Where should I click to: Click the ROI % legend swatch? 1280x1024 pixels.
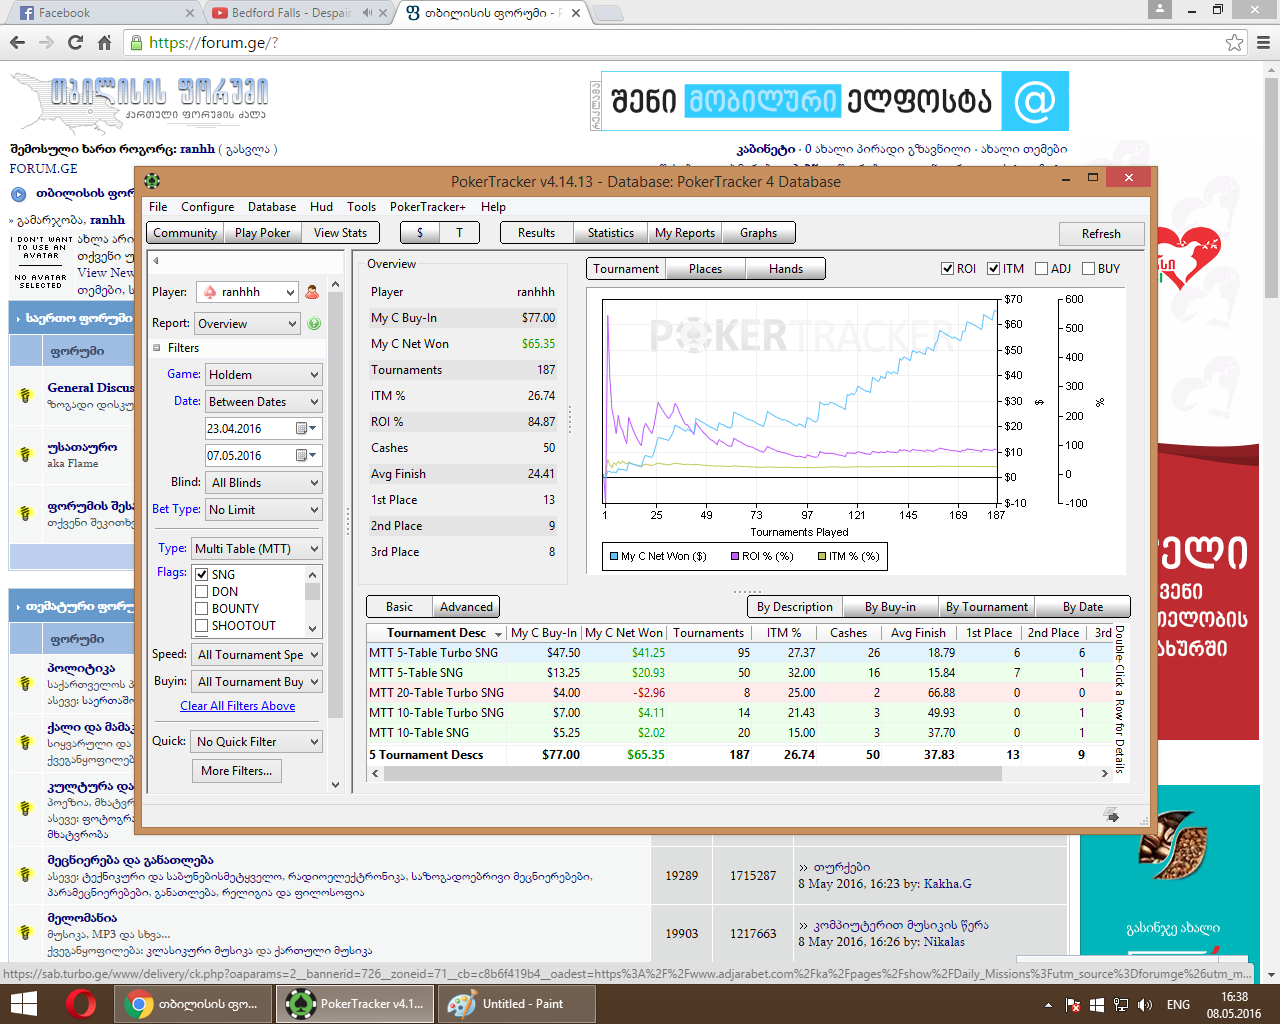tap(735, 556)
